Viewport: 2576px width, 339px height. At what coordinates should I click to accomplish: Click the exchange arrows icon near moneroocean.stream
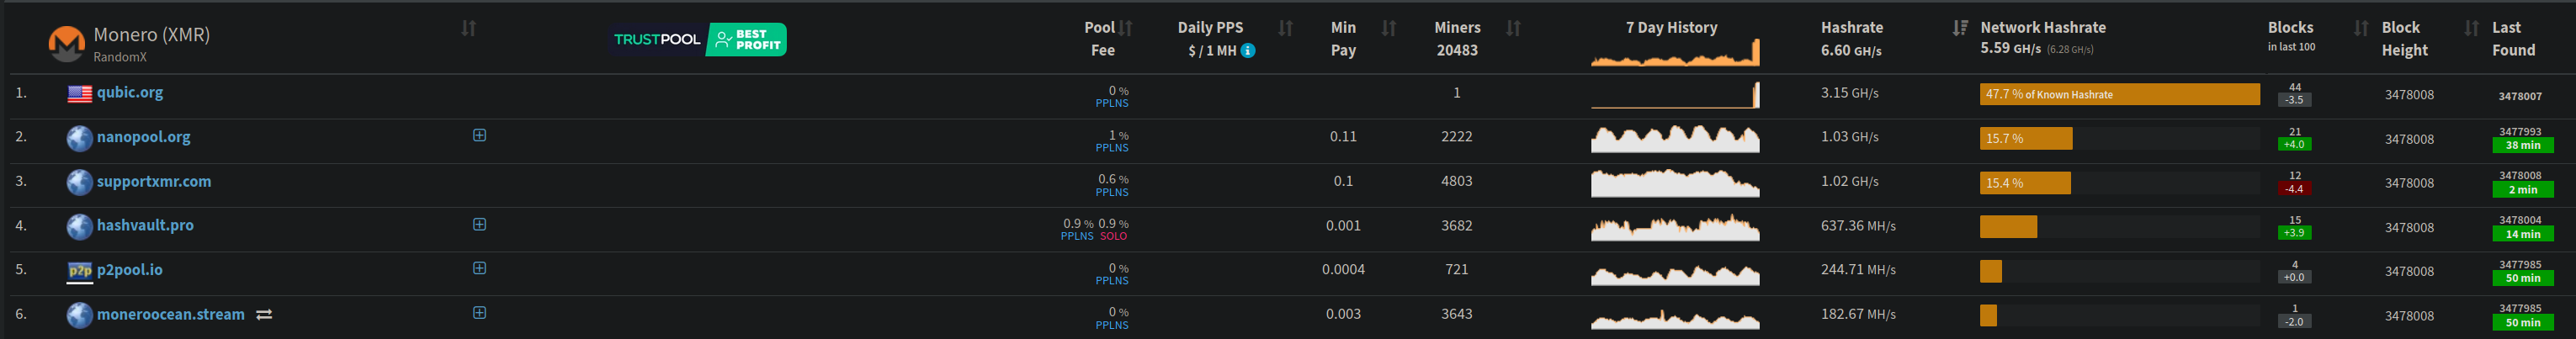(264, 315)
